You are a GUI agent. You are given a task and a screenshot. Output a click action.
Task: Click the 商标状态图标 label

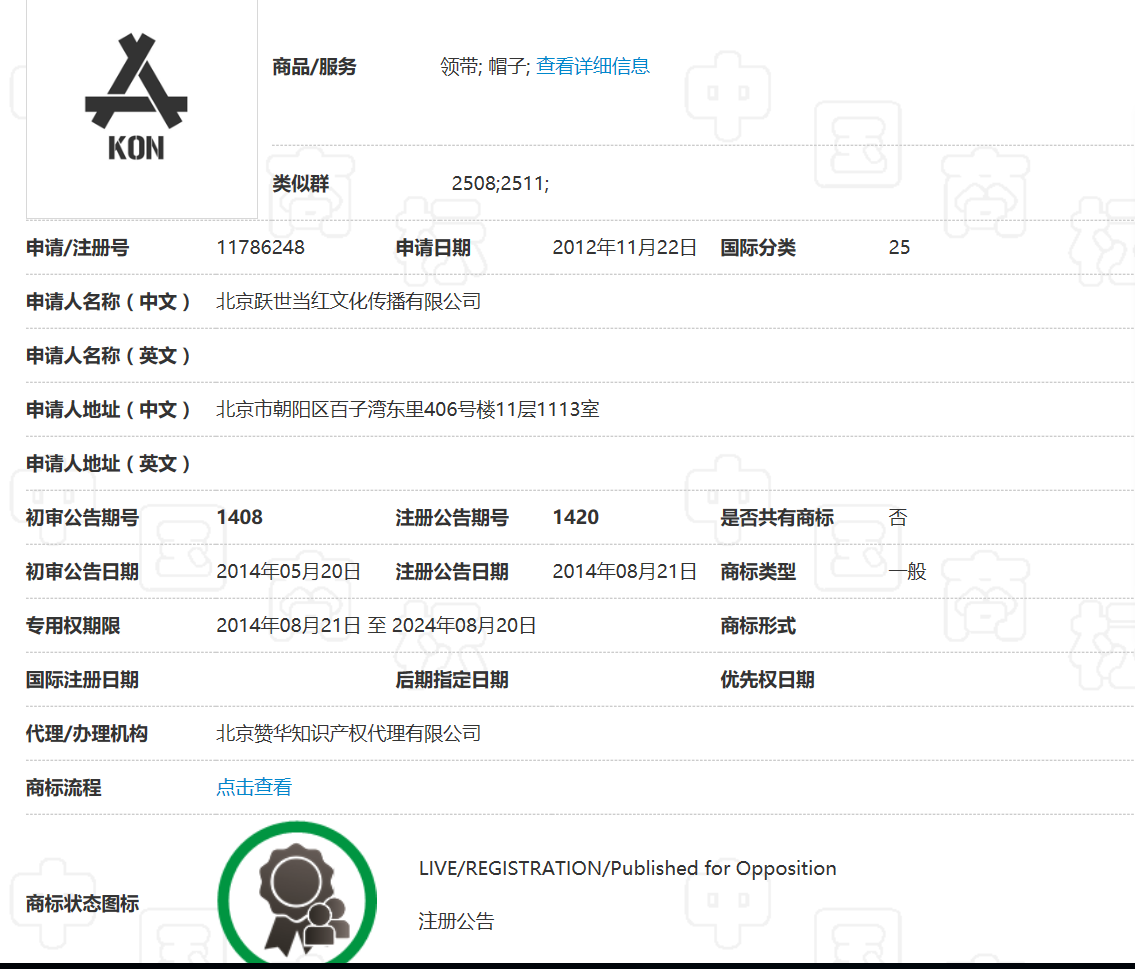[x=83, y=904]
